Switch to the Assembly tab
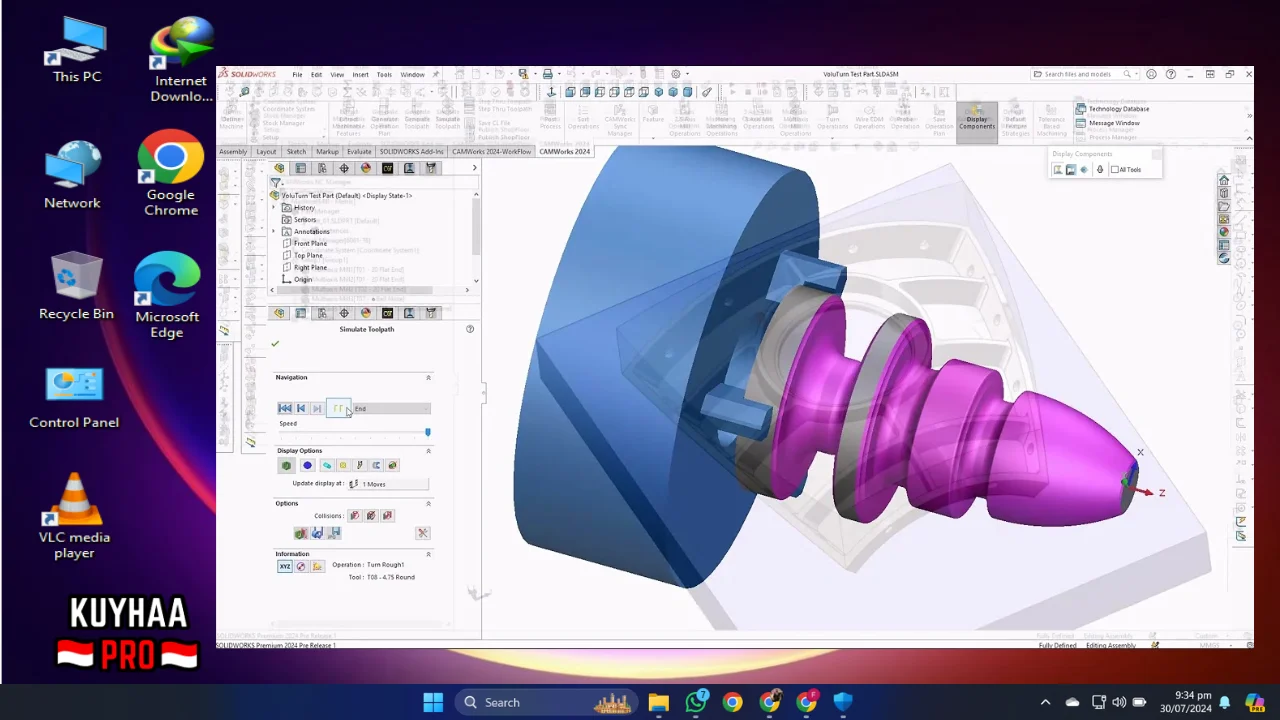This screenshot has height=720, width=1280. pyautogui.click(x=233, y=152)
